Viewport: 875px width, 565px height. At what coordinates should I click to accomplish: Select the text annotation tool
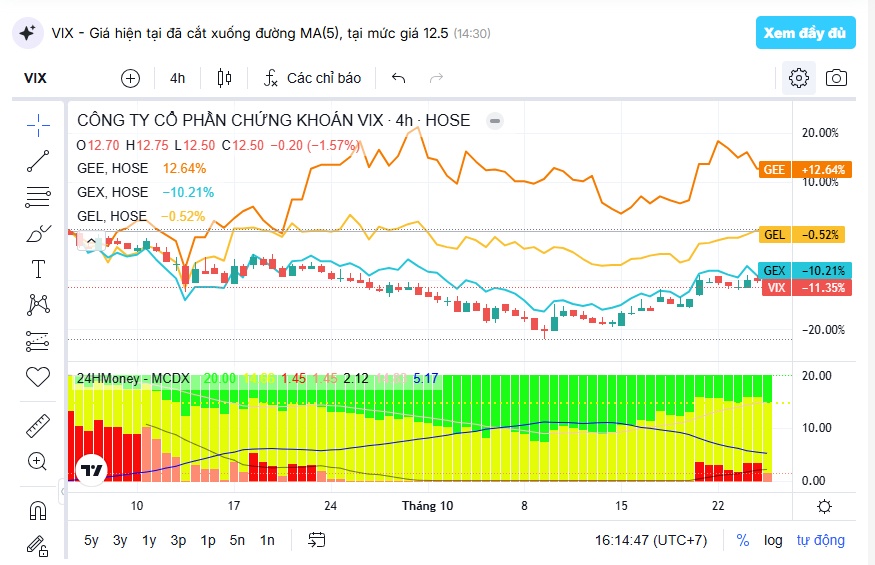coord(38,269)
